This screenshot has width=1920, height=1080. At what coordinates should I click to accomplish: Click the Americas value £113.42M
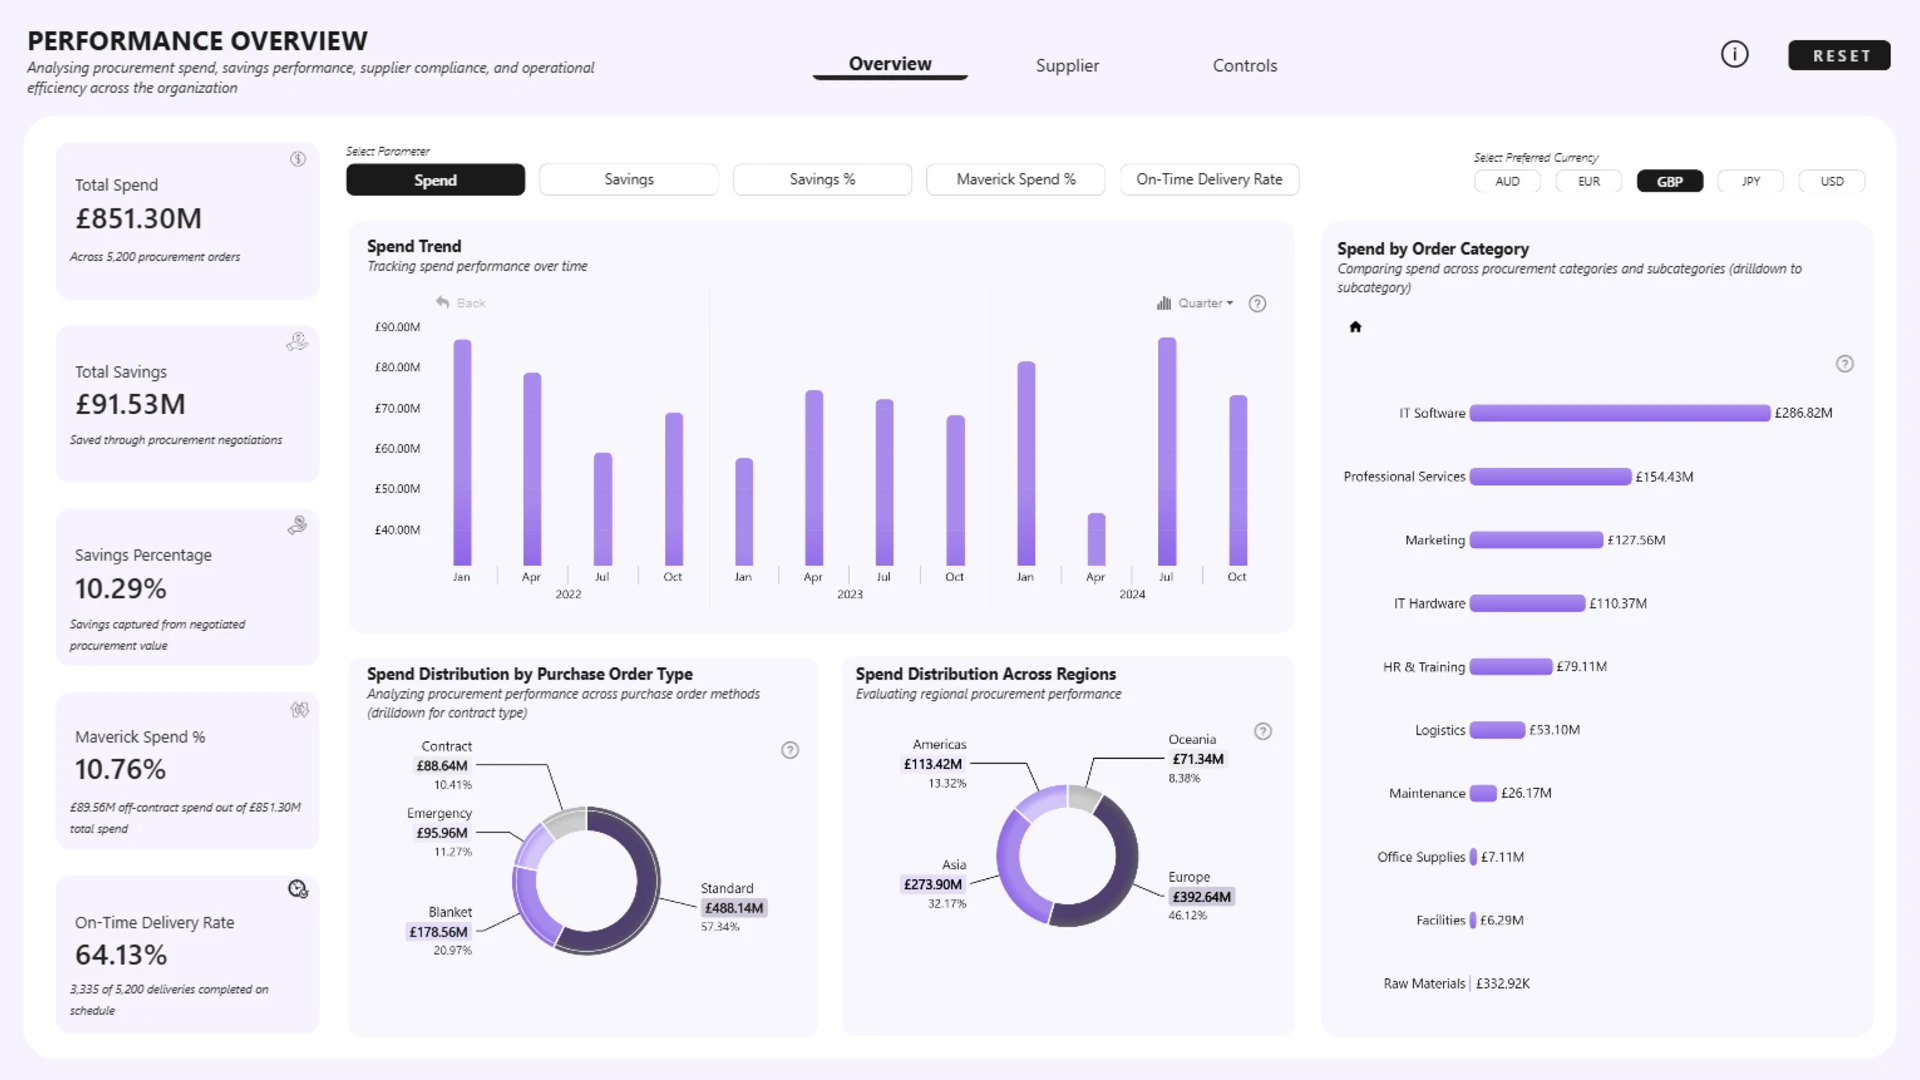tap(933, 764)
